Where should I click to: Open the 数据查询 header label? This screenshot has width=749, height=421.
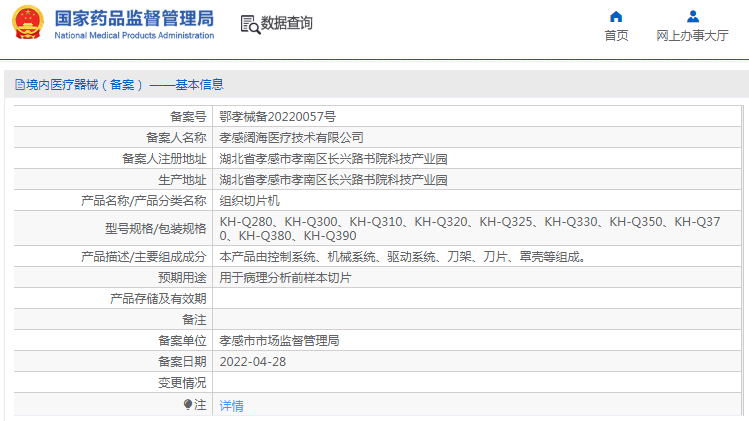(x=286, y=24)
